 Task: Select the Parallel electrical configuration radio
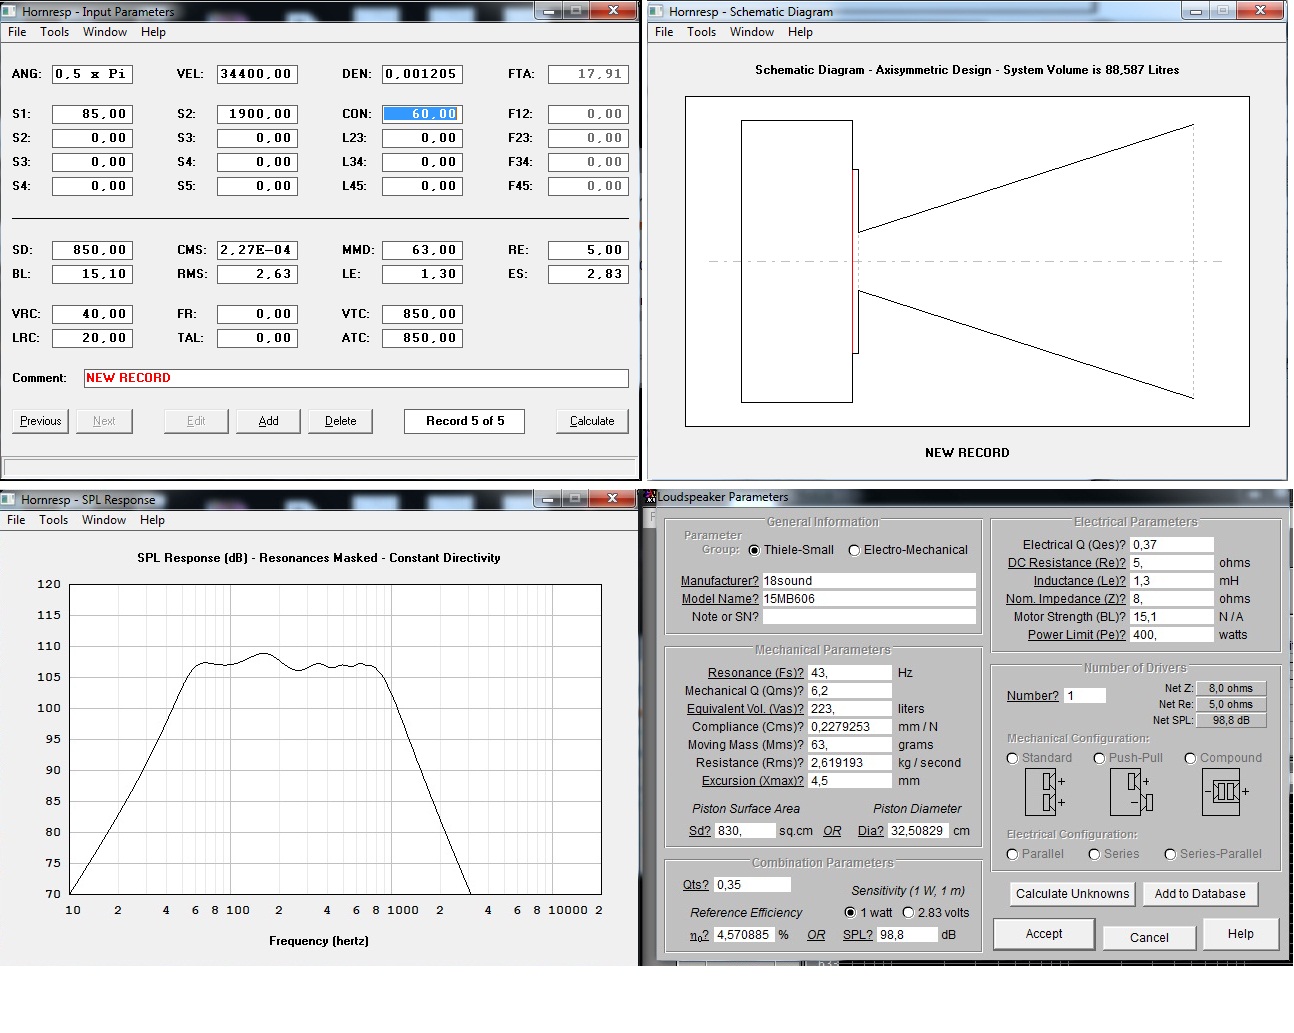pyautogui.click(x=1012, y=854)
